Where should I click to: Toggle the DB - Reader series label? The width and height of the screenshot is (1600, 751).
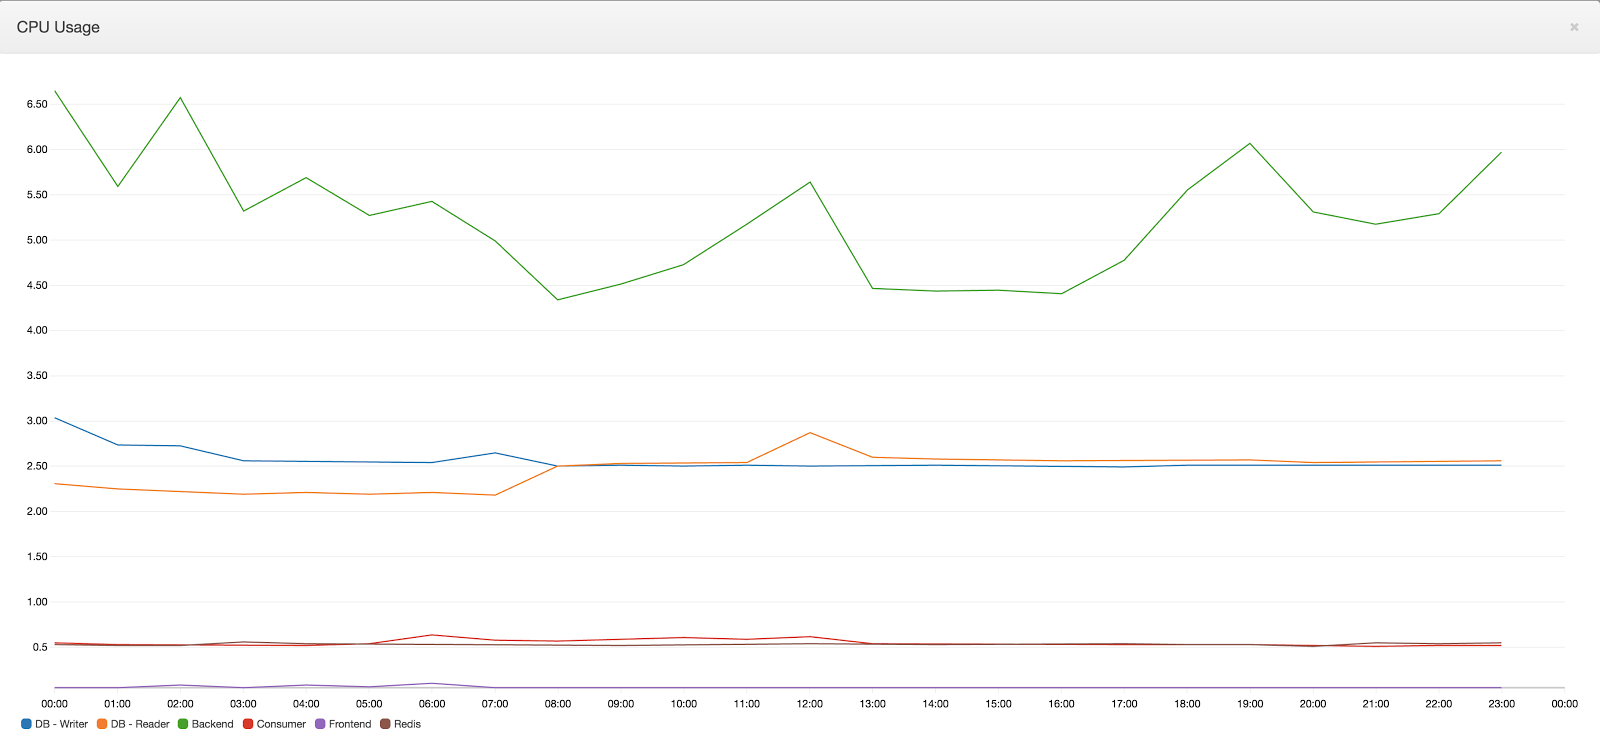click(140, 724)
